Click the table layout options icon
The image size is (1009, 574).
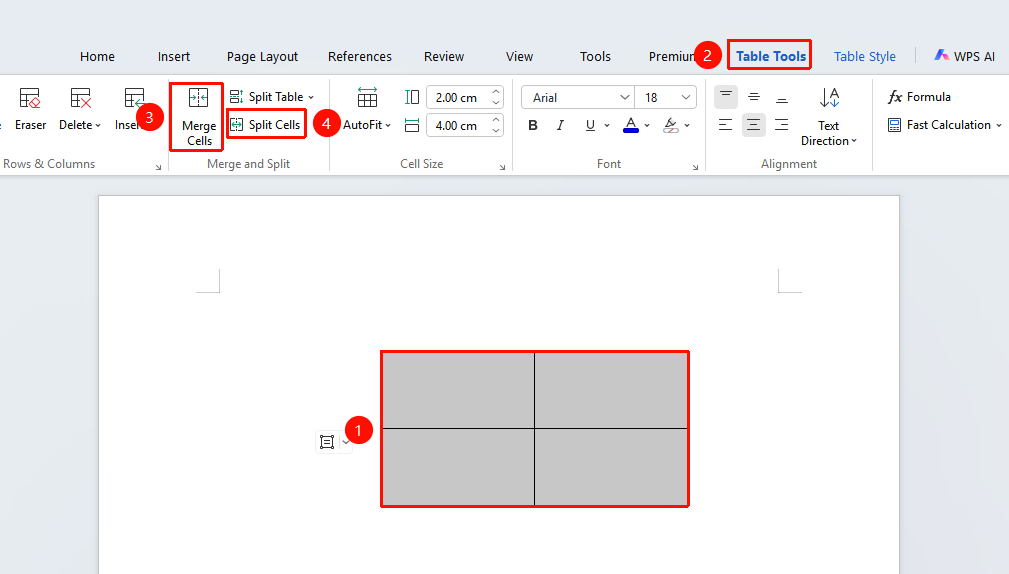click(327, 442)
